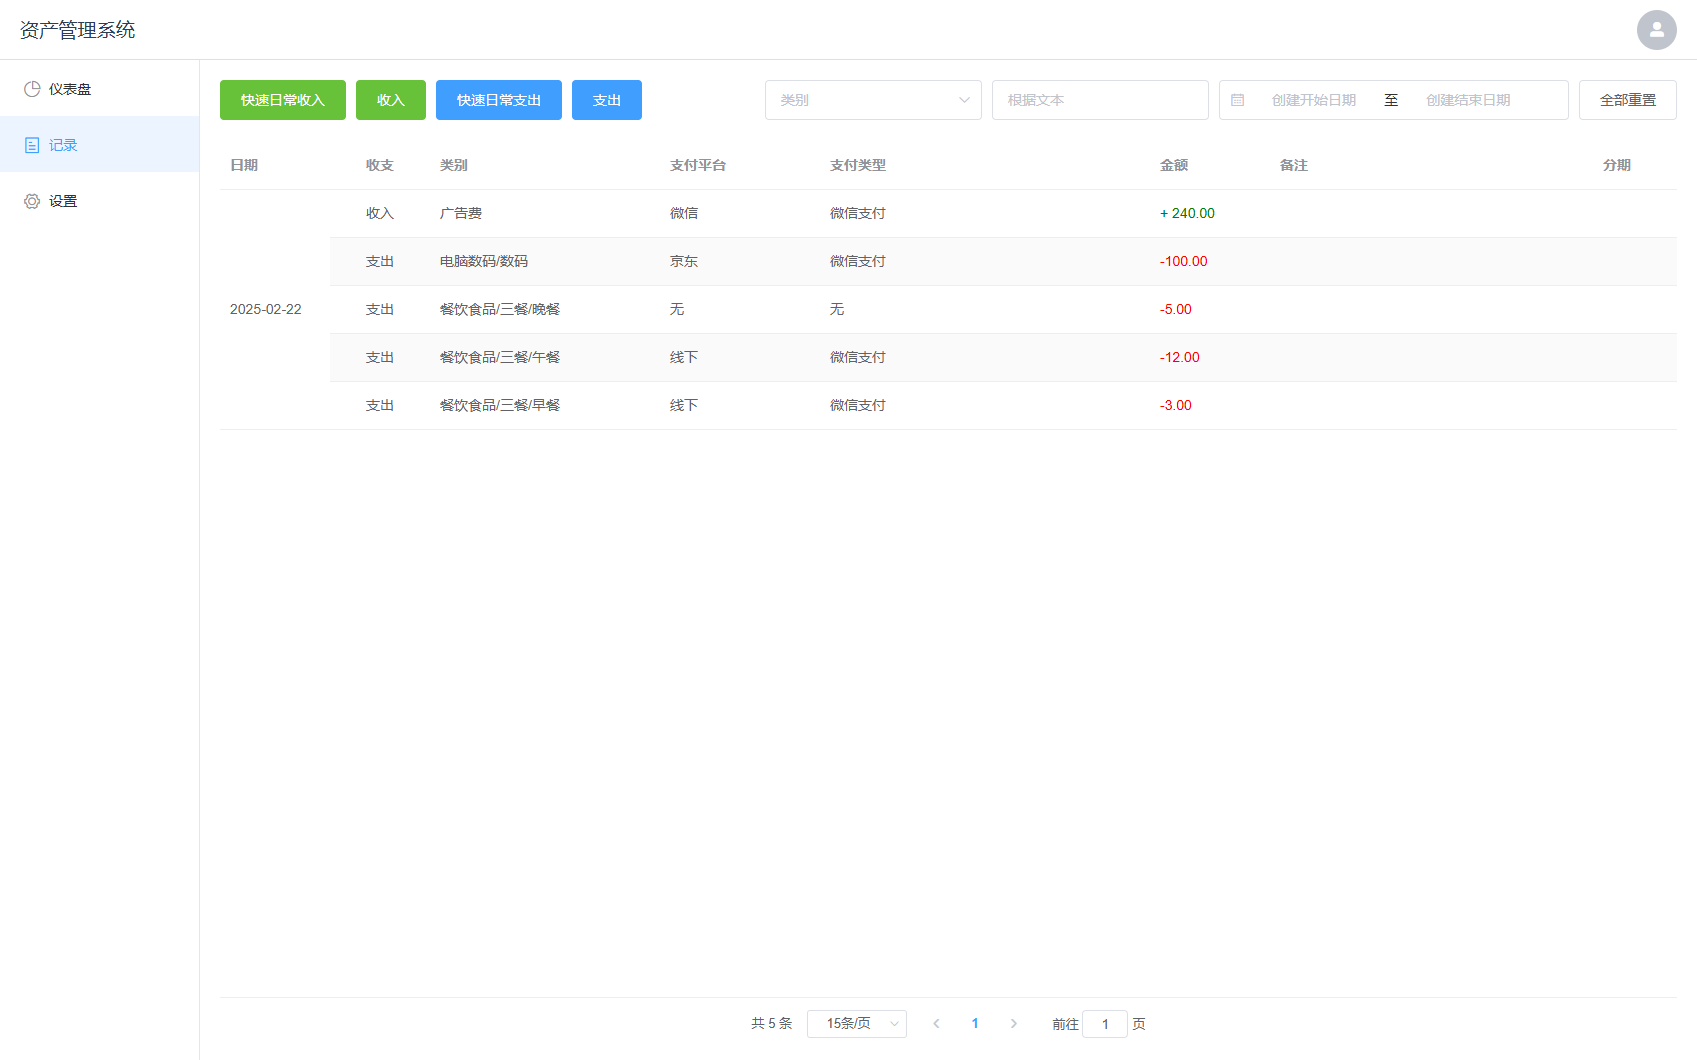Click the -5.00 amount
The height and width of the screenshot is (1060, 1697).
(1176, 309)
